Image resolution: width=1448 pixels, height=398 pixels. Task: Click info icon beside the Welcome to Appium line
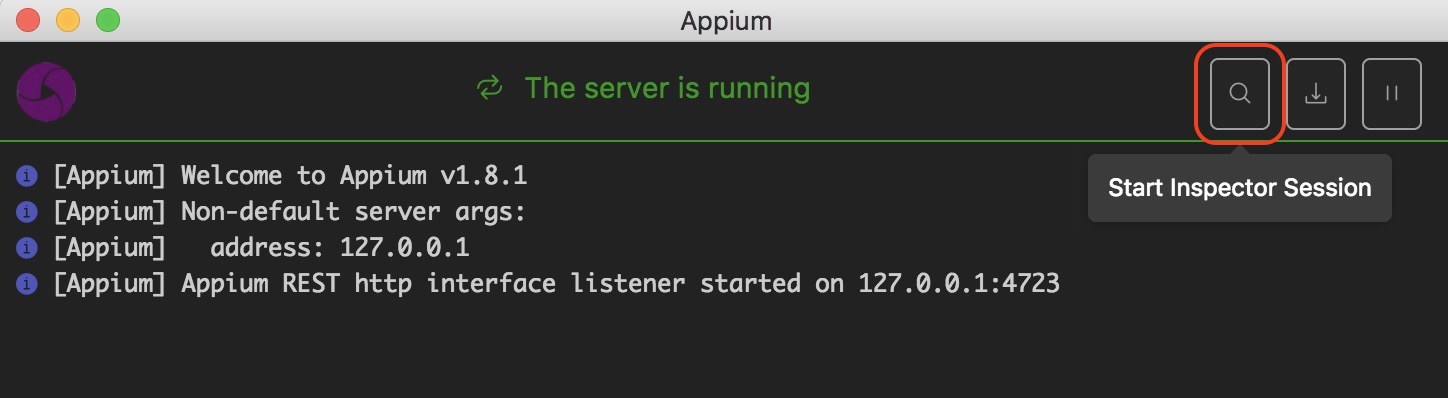pyautogui.click(x=27, y=177)
